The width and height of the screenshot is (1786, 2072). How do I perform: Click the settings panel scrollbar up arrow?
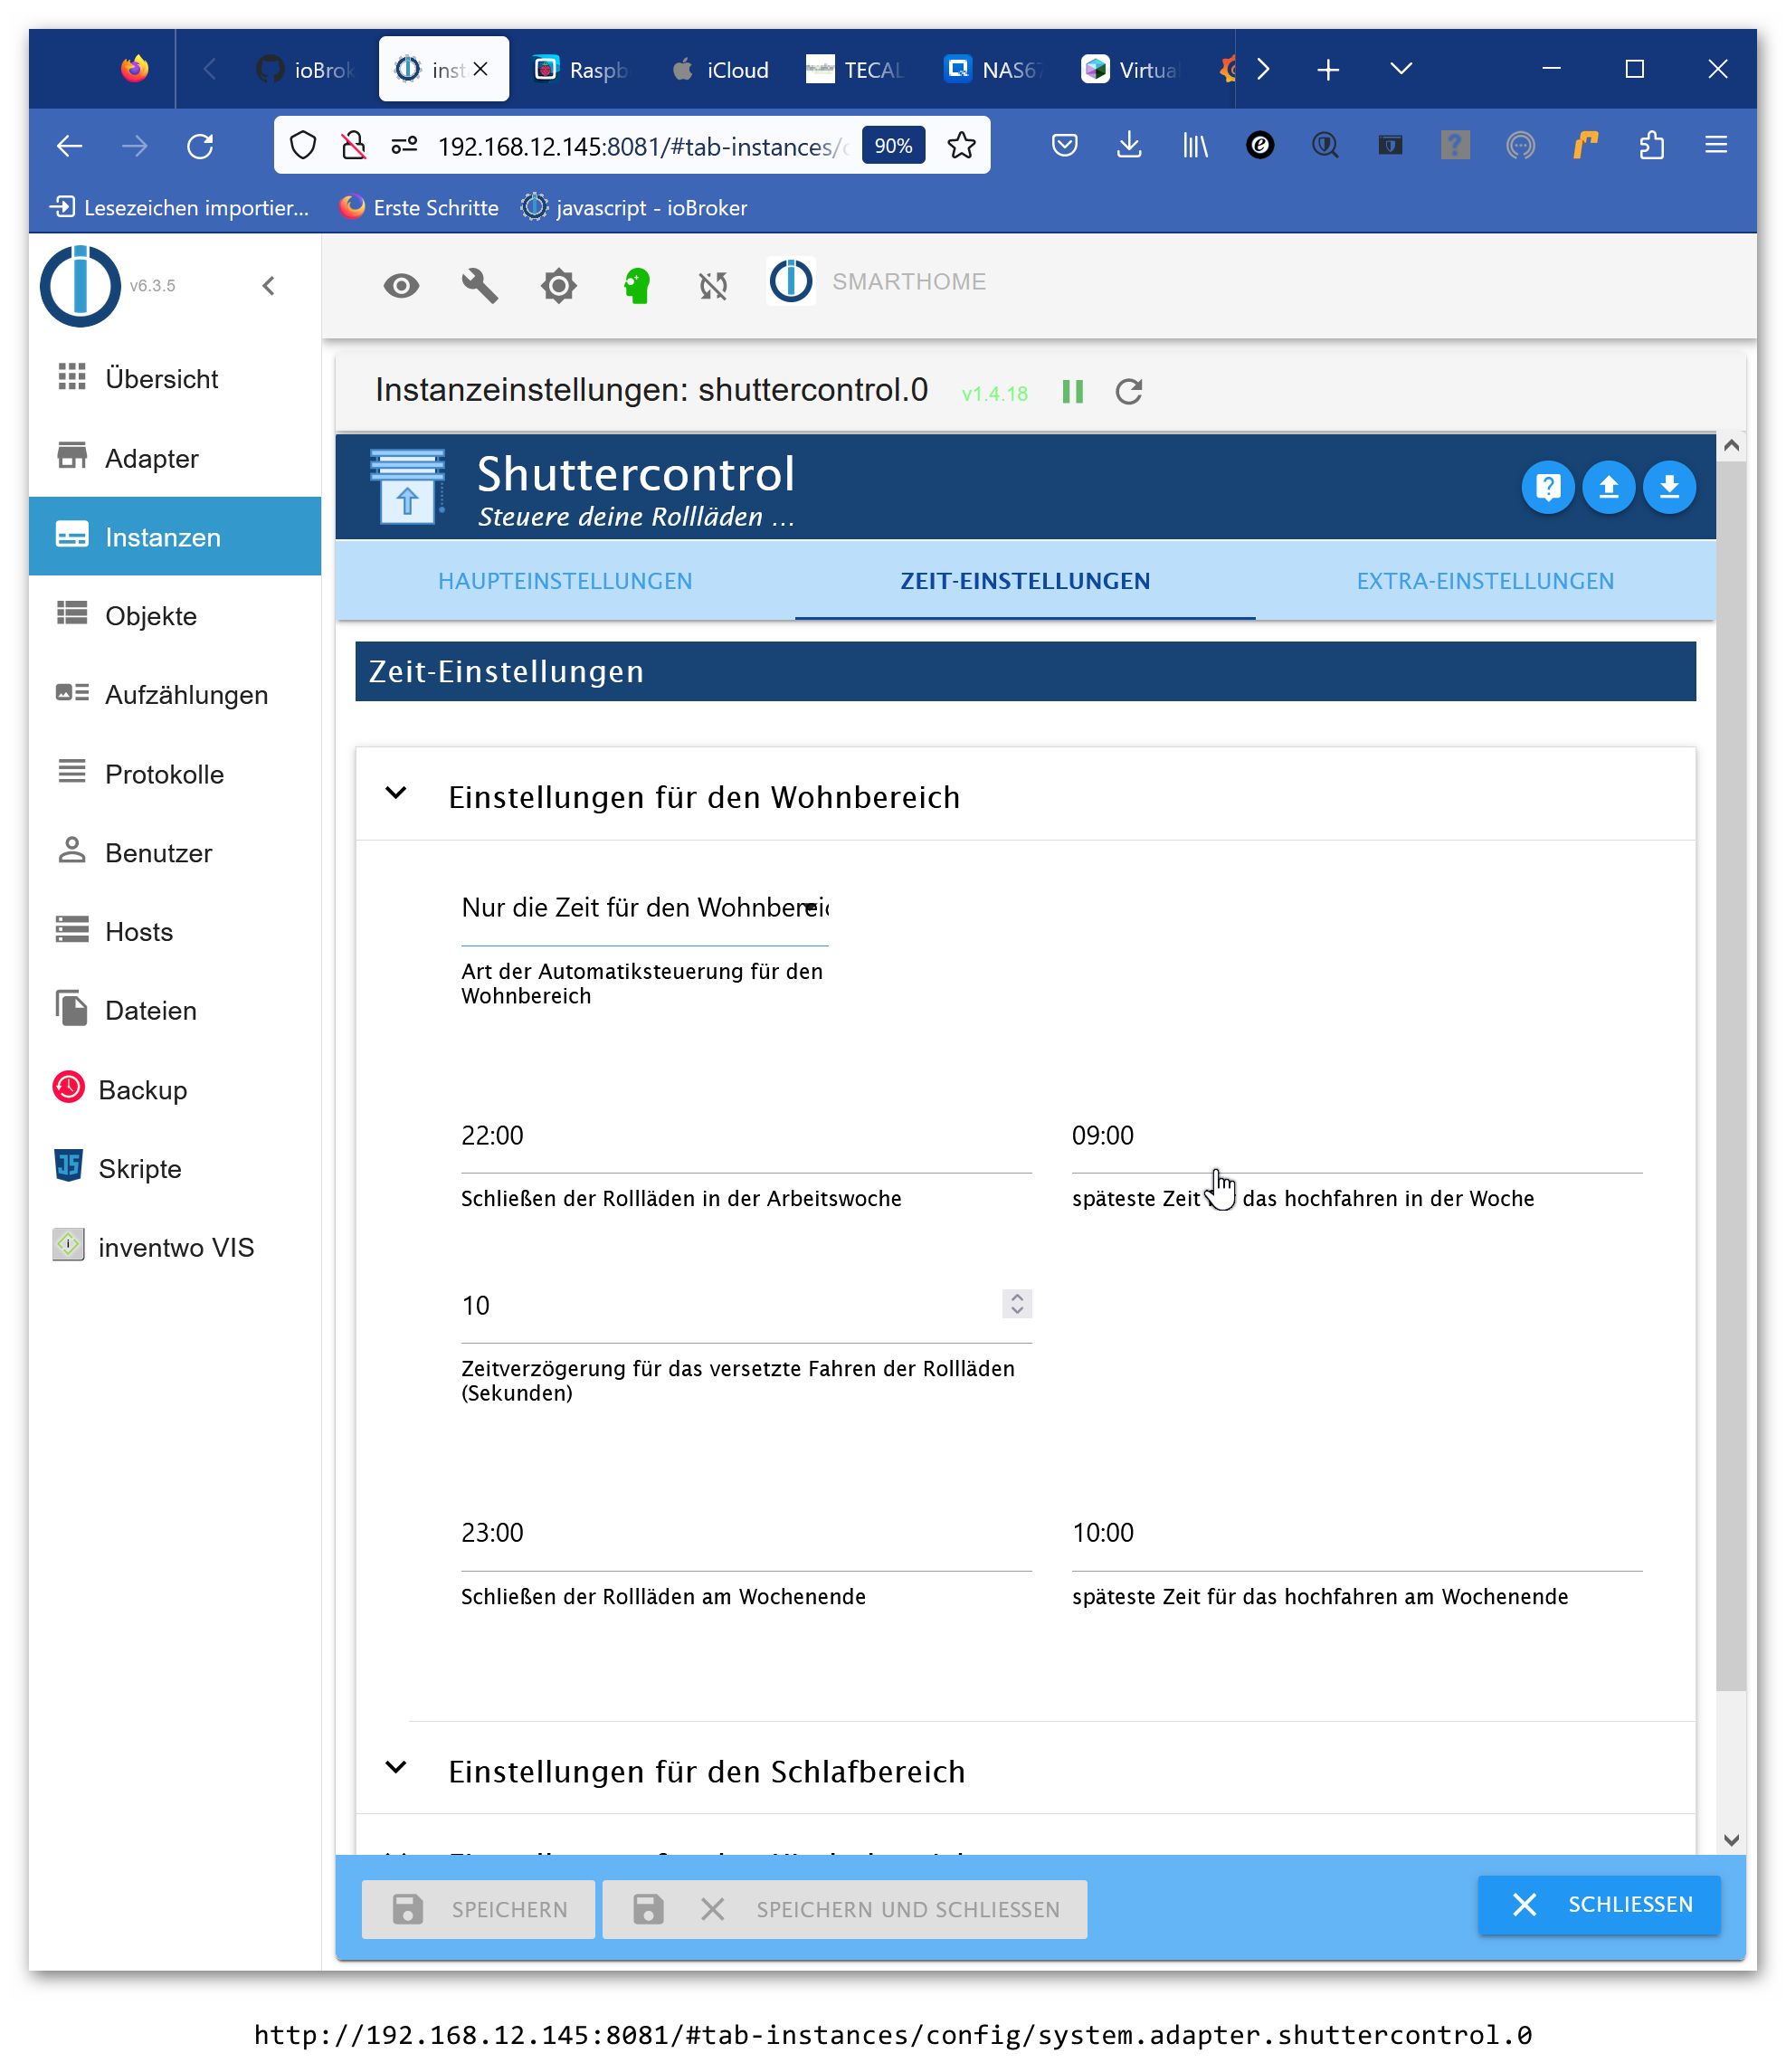tap(1731, 446)
